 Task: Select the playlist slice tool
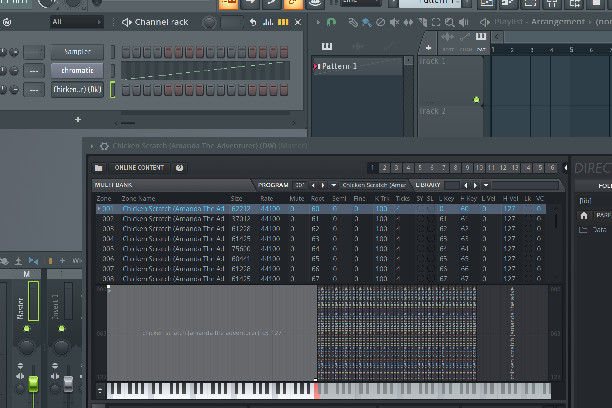point(422,22)
